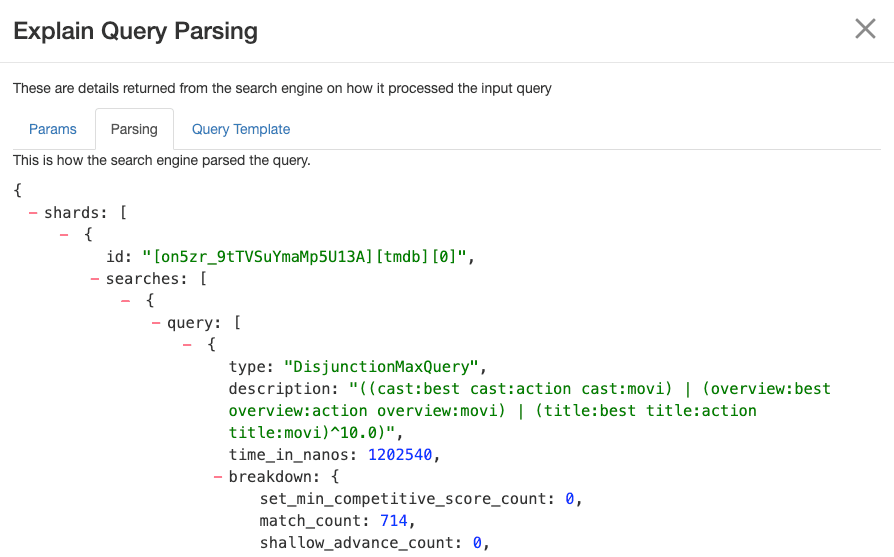Collapse the object directly under query
Screen dimensions: 894x557
pyautogui.click(x=187, y=345)
